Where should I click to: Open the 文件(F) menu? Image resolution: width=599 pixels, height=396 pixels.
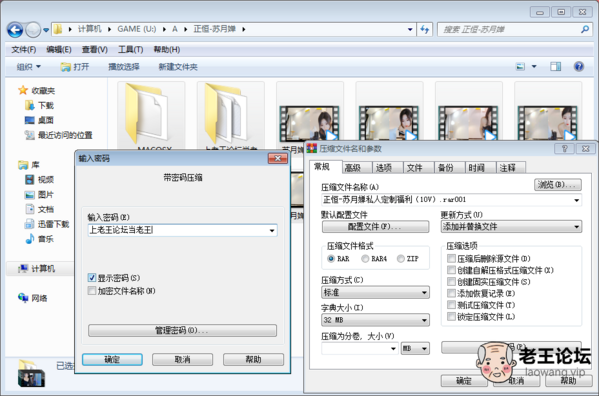click(x=23, y=50)
